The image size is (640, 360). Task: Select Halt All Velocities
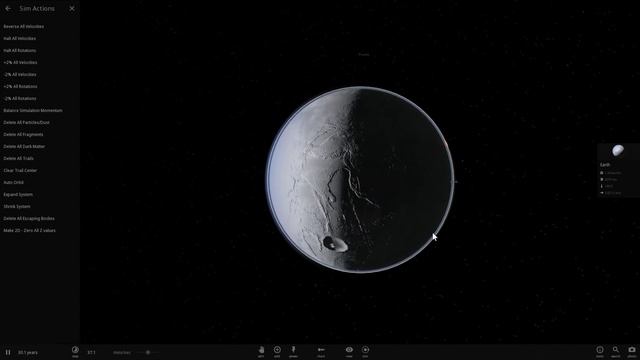click(x=20, y=38)
